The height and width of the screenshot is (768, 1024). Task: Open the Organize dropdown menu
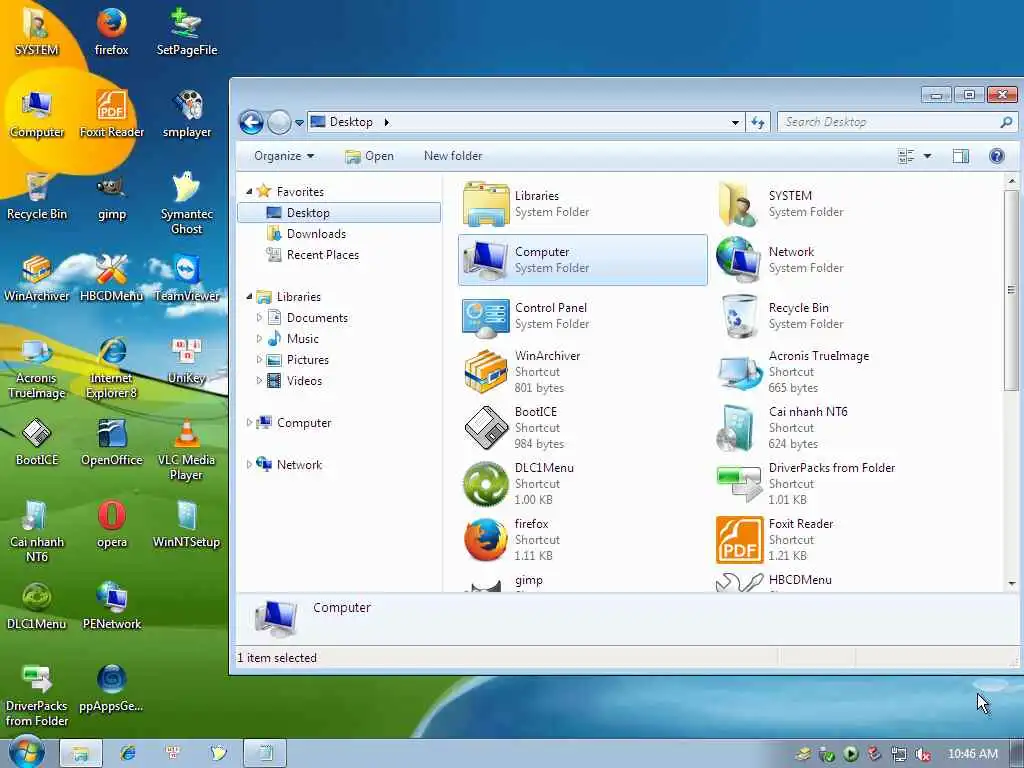[284, 156]
